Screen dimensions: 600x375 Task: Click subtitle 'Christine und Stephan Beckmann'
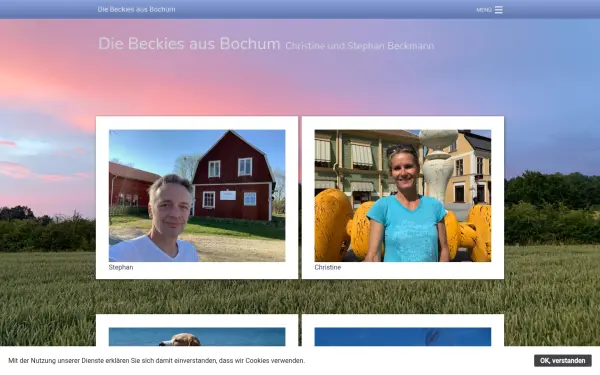point(360,46)
